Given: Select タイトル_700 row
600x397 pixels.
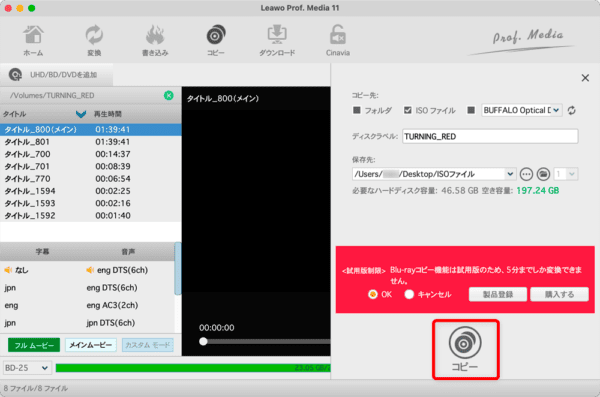Looking at the screenshot, I should (x=91, y=154).
